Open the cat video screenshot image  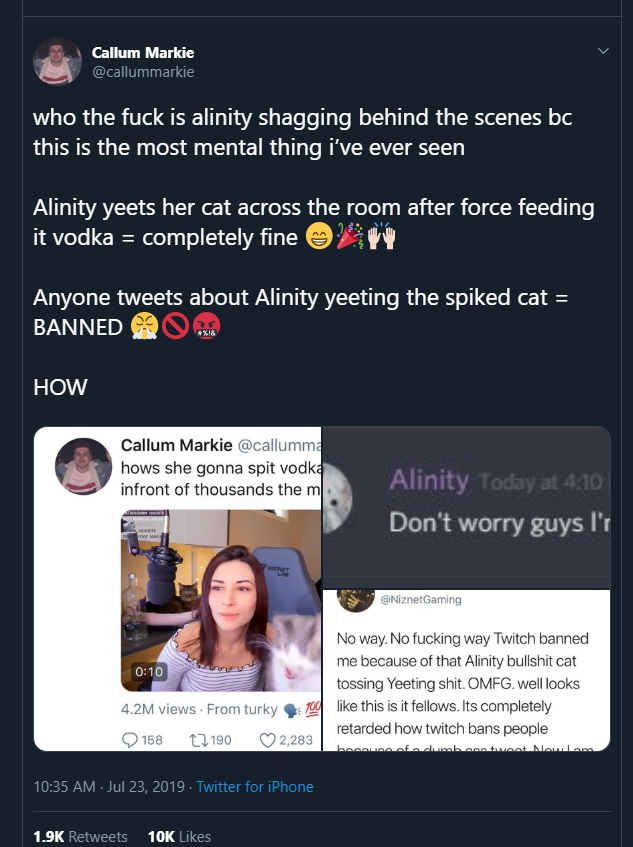178,589
